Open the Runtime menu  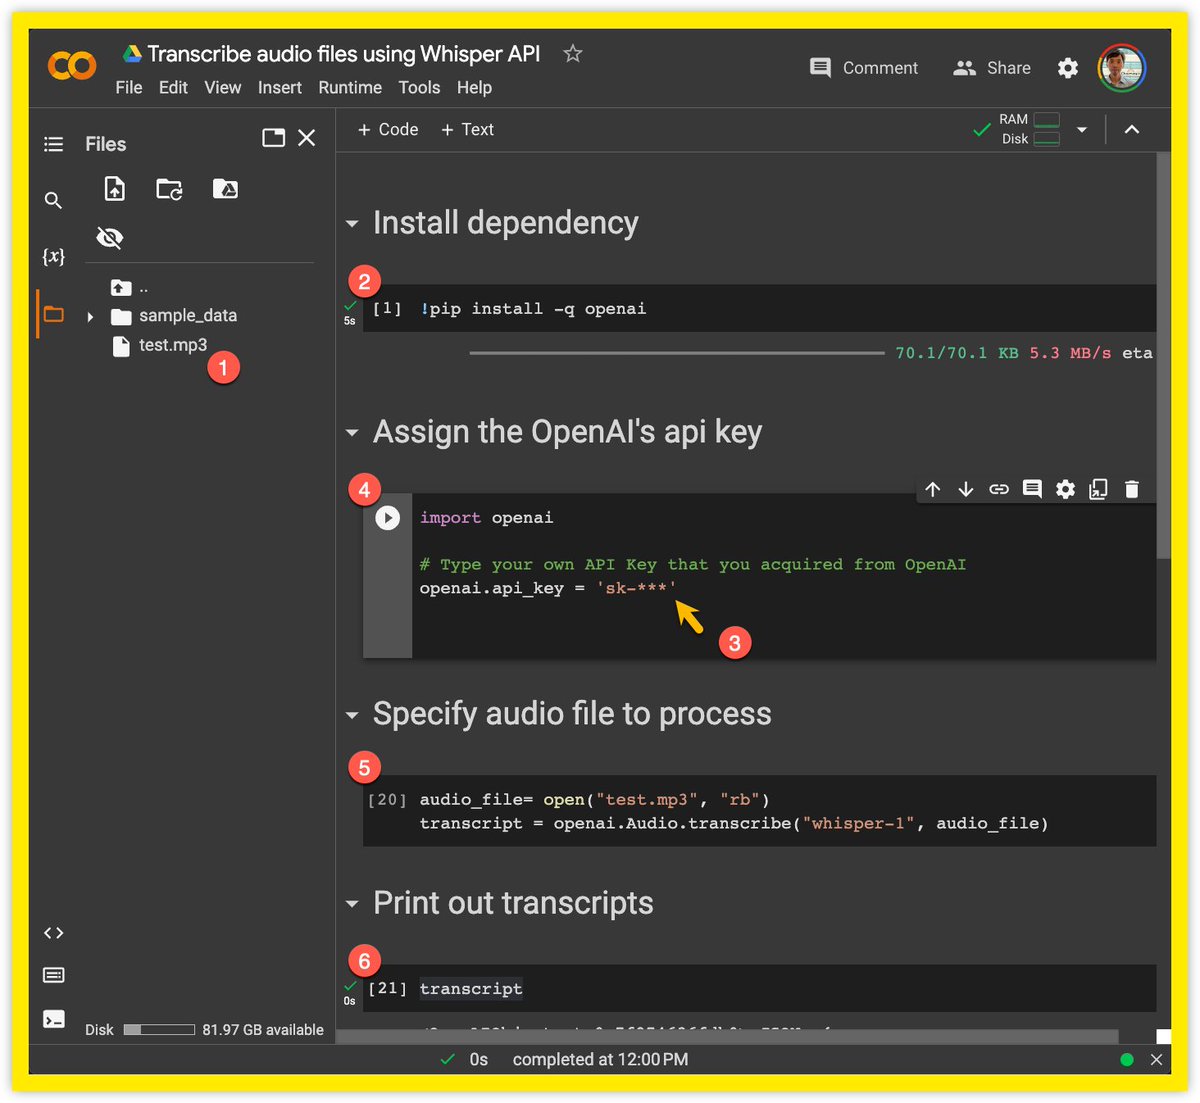pyautogui.click(x=350, y=87)
